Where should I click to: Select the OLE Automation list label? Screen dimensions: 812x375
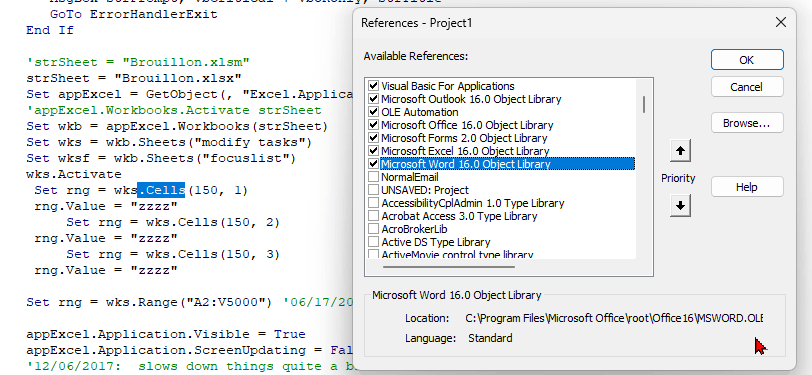419,112
